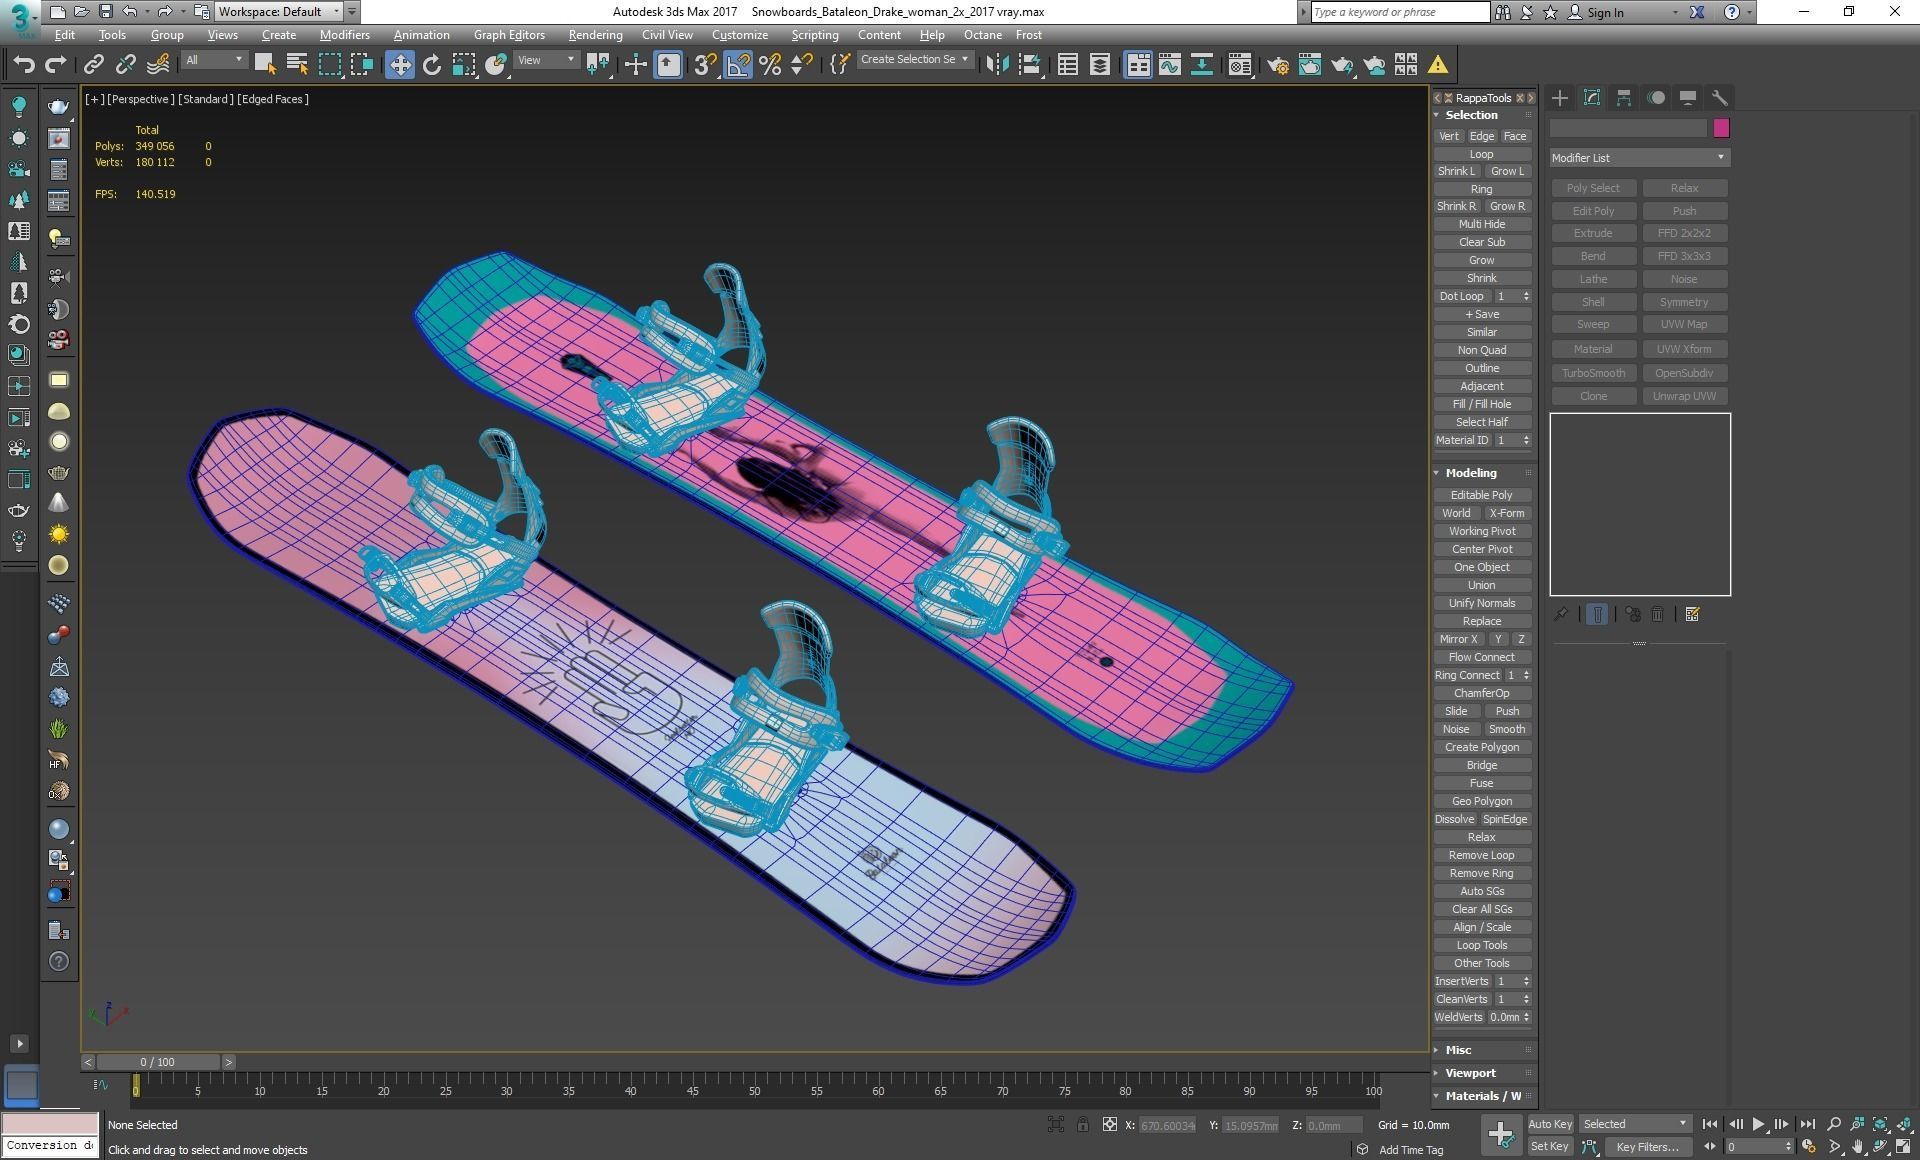1920x1160 pixels.
Task: Expand the Materials / W rollout
Action: coord(1483,1096)
